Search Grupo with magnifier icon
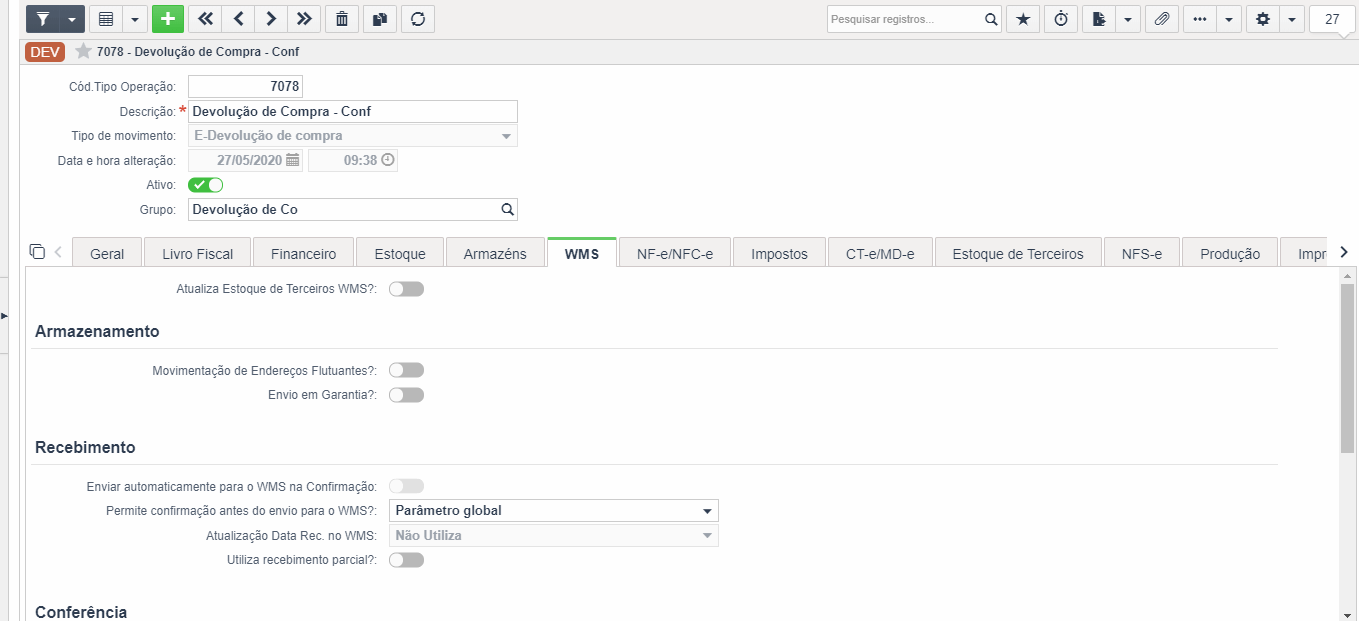 [507, 210]
